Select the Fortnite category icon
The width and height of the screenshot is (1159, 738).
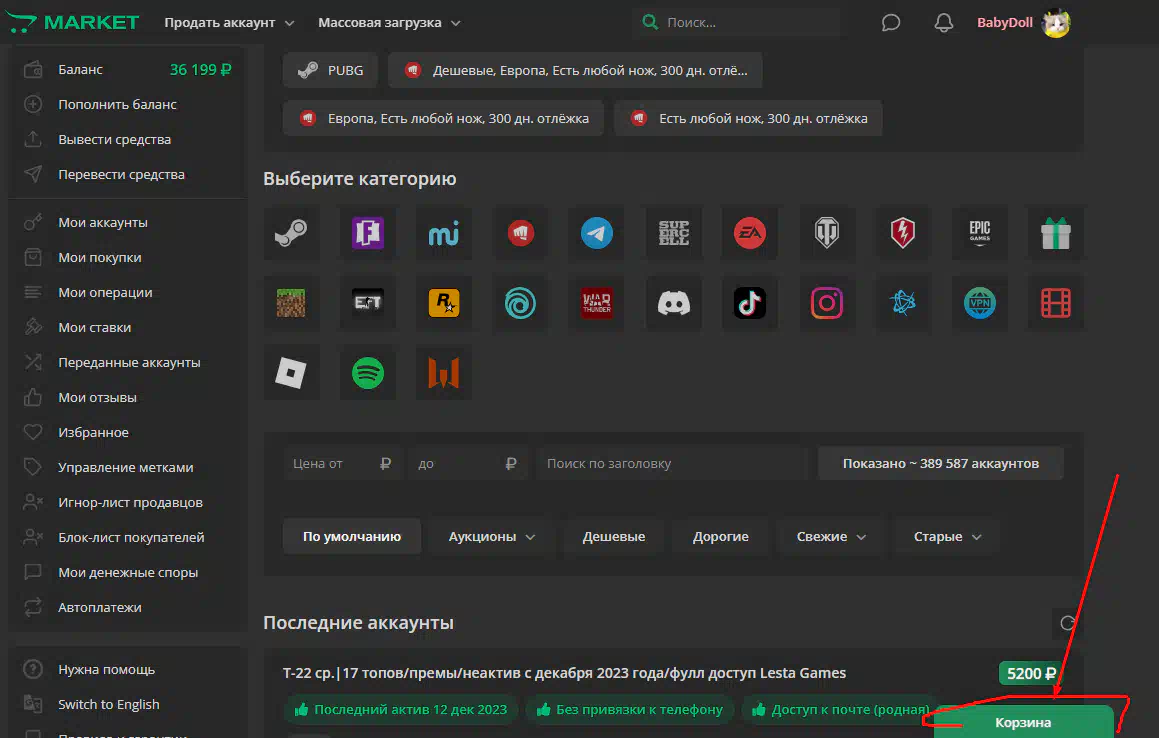click(x=367, y=233)
